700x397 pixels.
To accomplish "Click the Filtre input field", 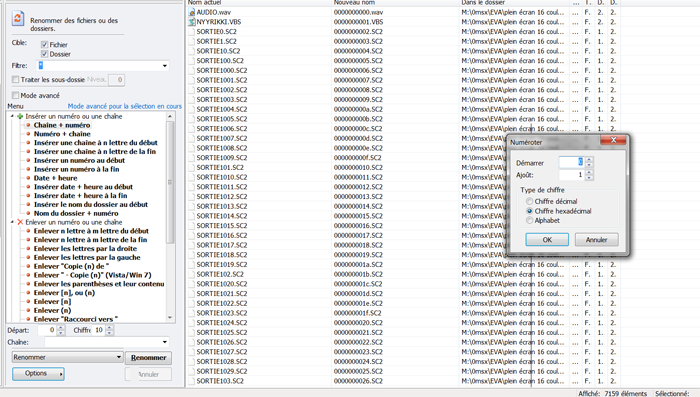I will [x=98, y=66].
